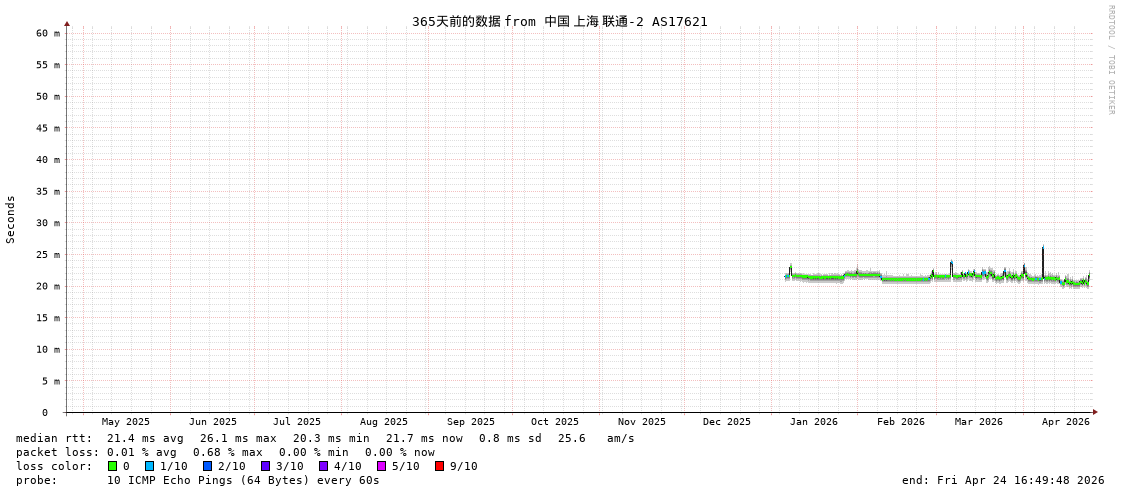Screen dimensions: 1121x494
Task: Select the May 2025 x-axis label
Action: 125,422
